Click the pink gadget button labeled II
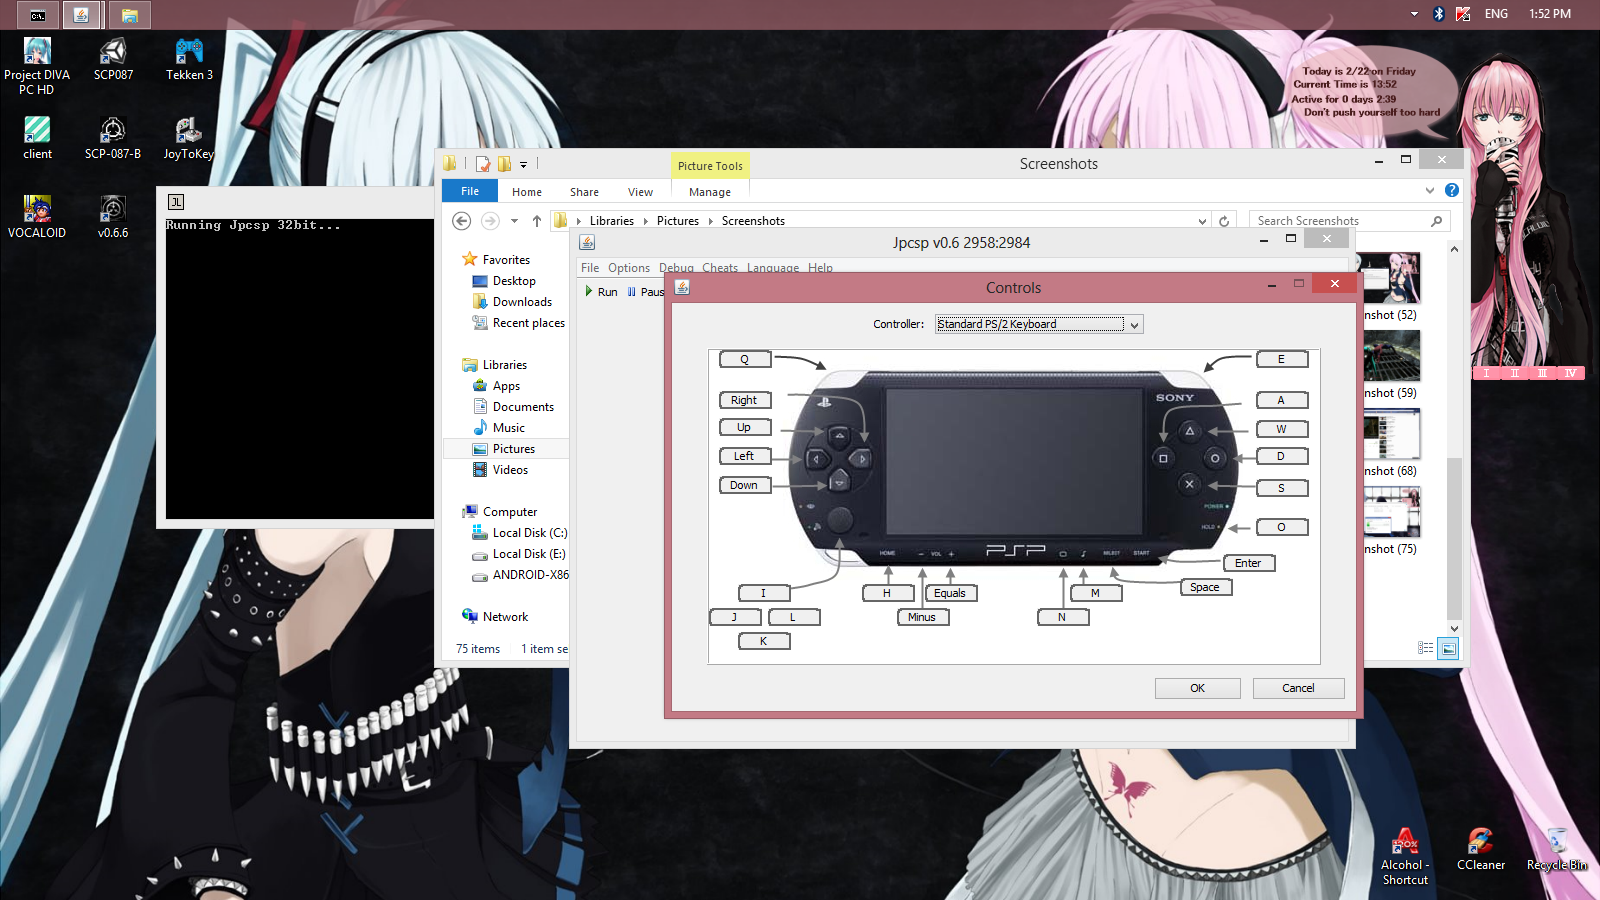 tap(1514, 373)
